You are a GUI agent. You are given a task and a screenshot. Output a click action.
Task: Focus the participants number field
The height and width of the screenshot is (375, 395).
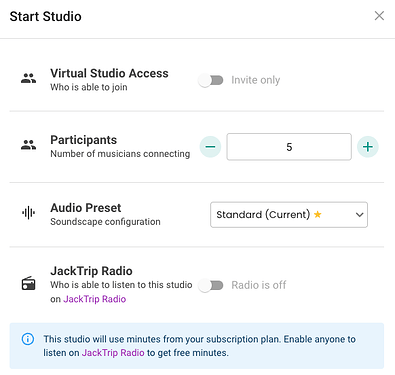coord(289,147)
